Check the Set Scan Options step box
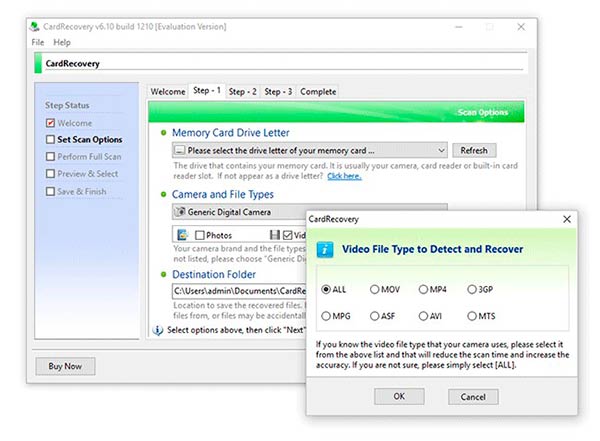This screenshot has width=600, height=441. (x=50, y=139)
